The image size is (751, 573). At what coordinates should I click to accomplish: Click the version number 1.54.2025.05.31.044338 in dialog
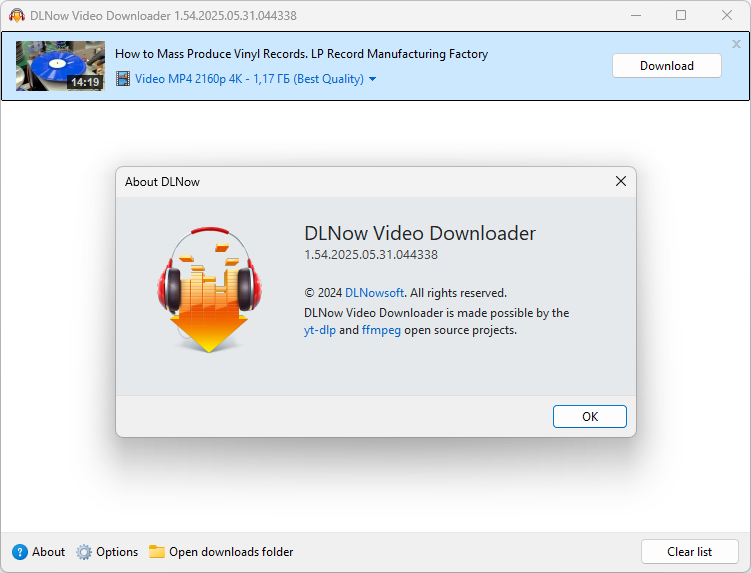coord(371,254)
